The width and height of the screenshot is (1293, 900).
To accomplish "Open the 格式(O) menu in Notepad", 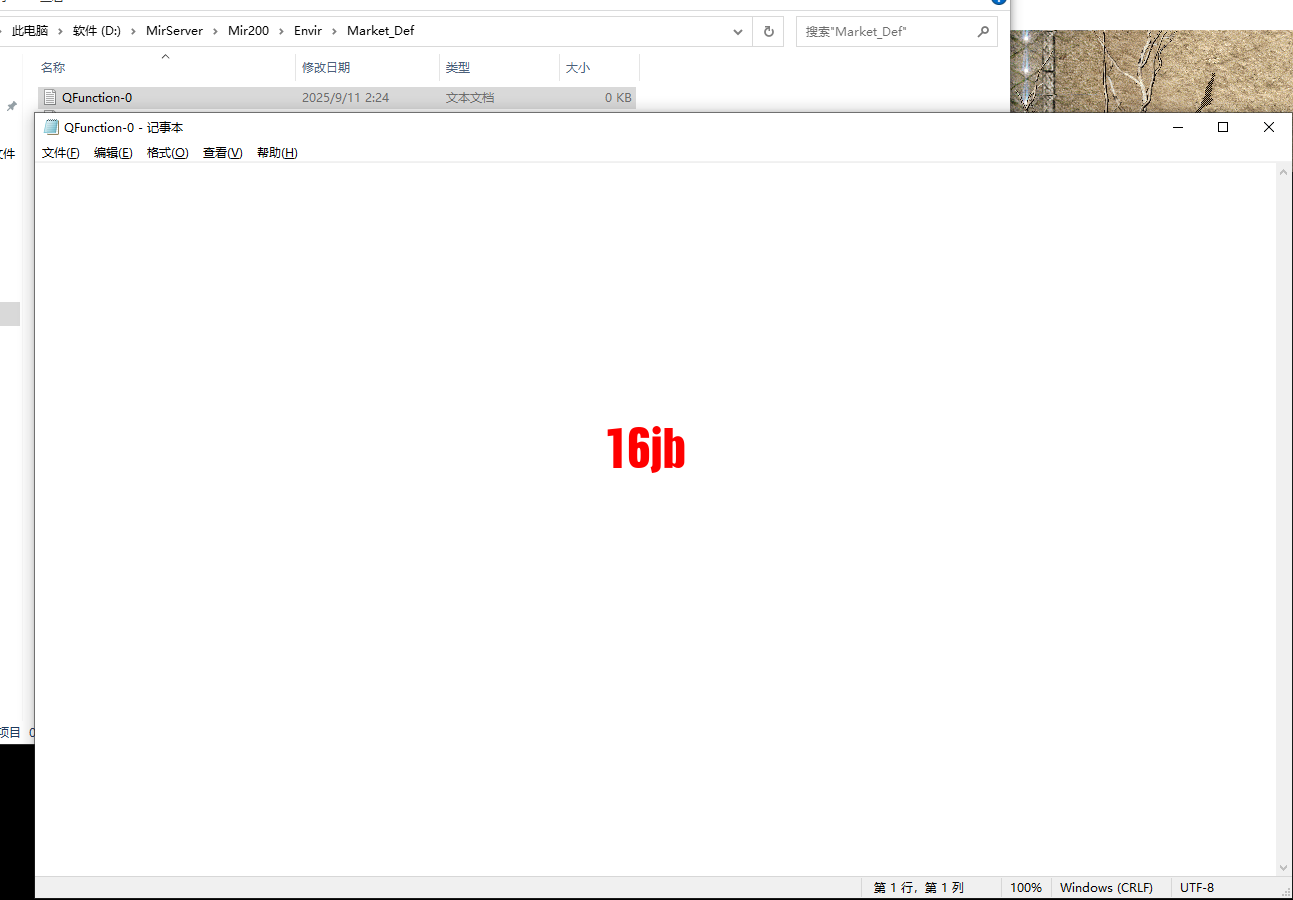I will [x=167, y=152].
